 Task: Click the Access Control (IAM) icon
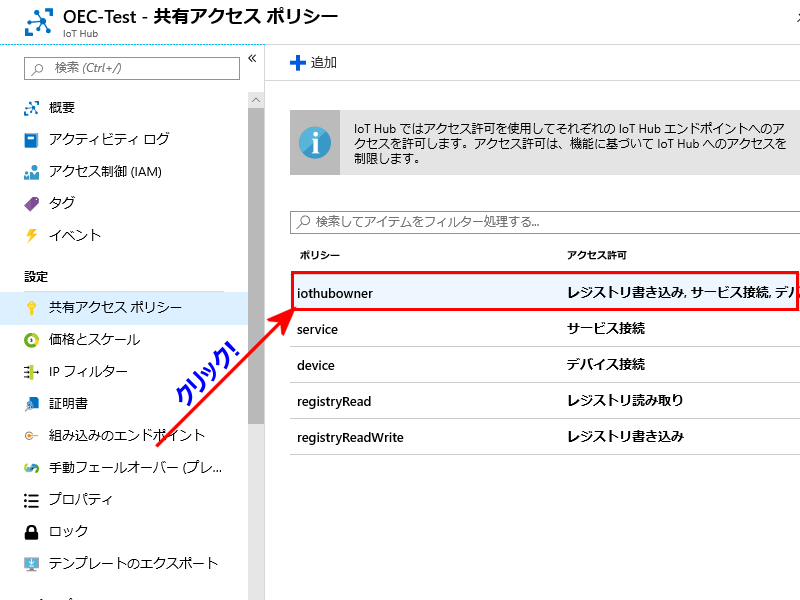click(31, 172)
